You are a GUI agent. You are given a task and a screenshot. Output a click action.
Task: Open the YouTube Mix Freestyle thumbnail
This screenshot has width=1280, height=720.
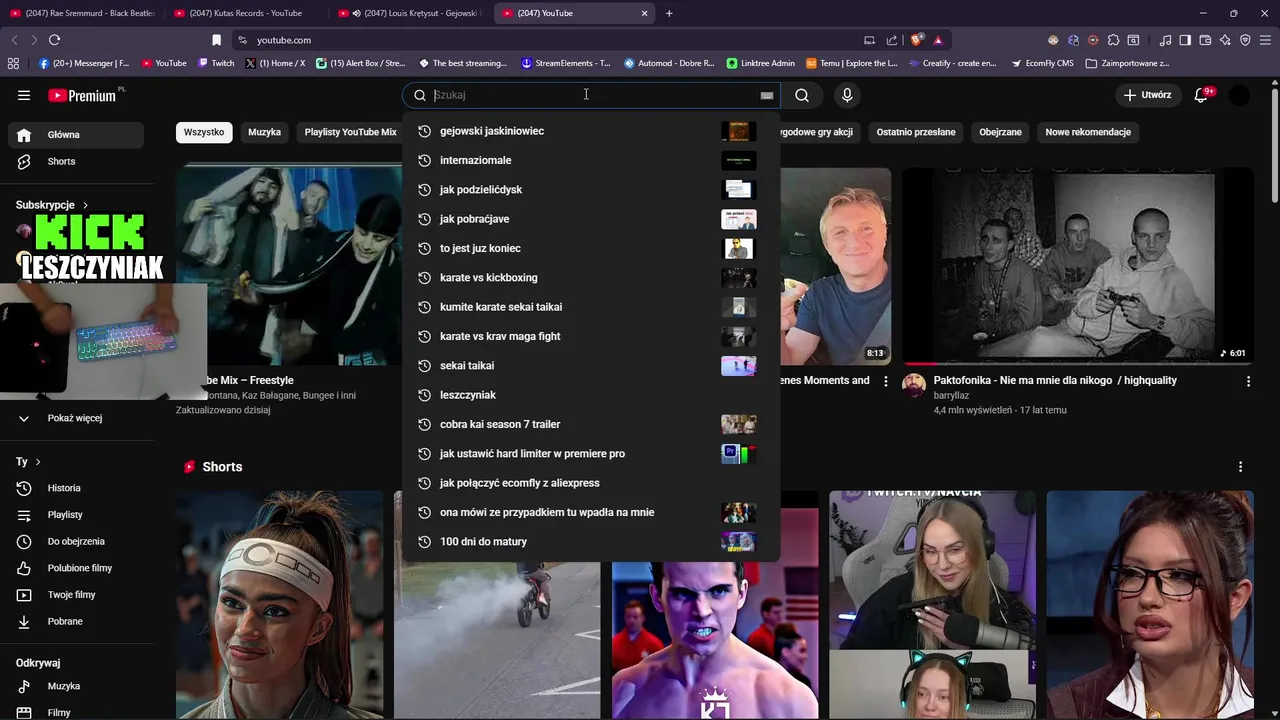point(289,266)
